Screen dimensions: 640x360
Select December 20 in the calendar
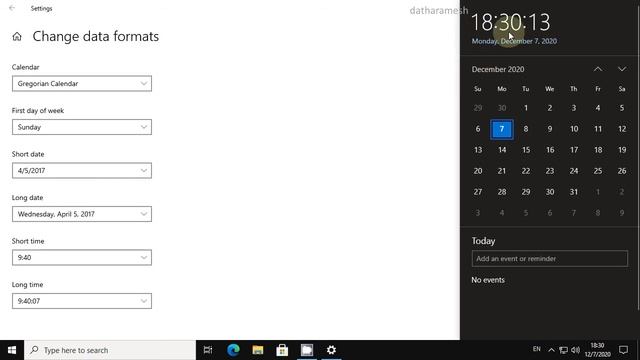[478, 171]
